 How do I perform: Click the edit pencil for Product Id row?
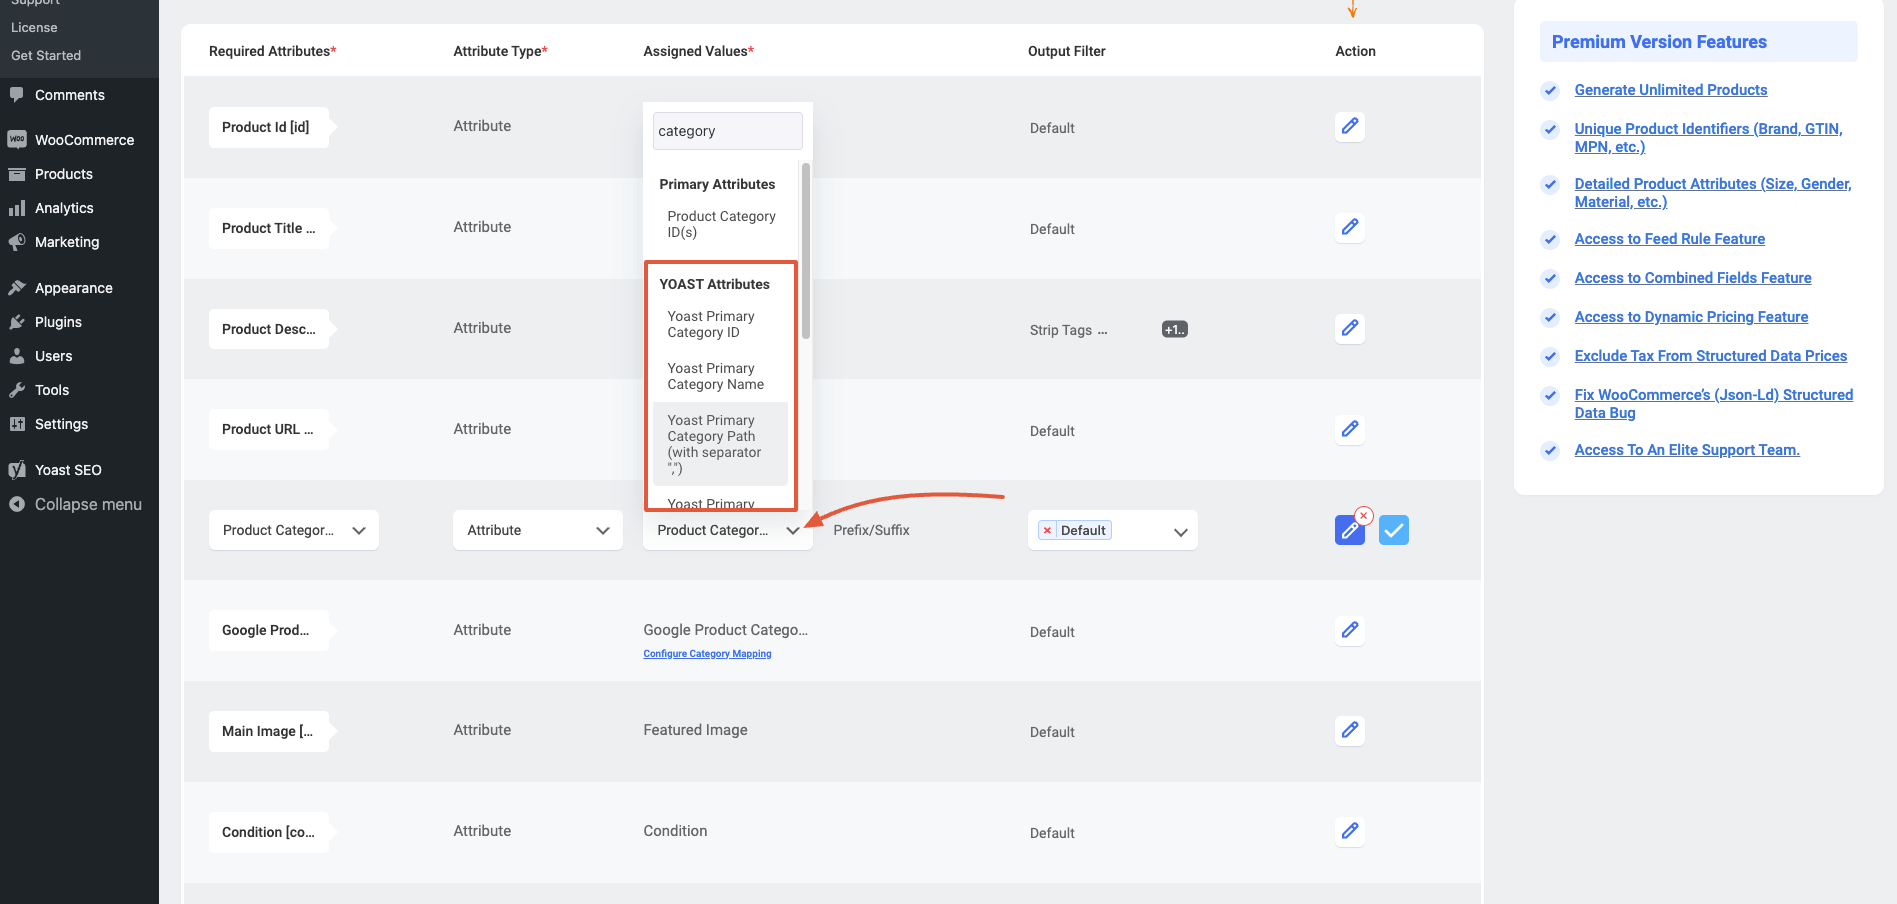pos(1349,126)
